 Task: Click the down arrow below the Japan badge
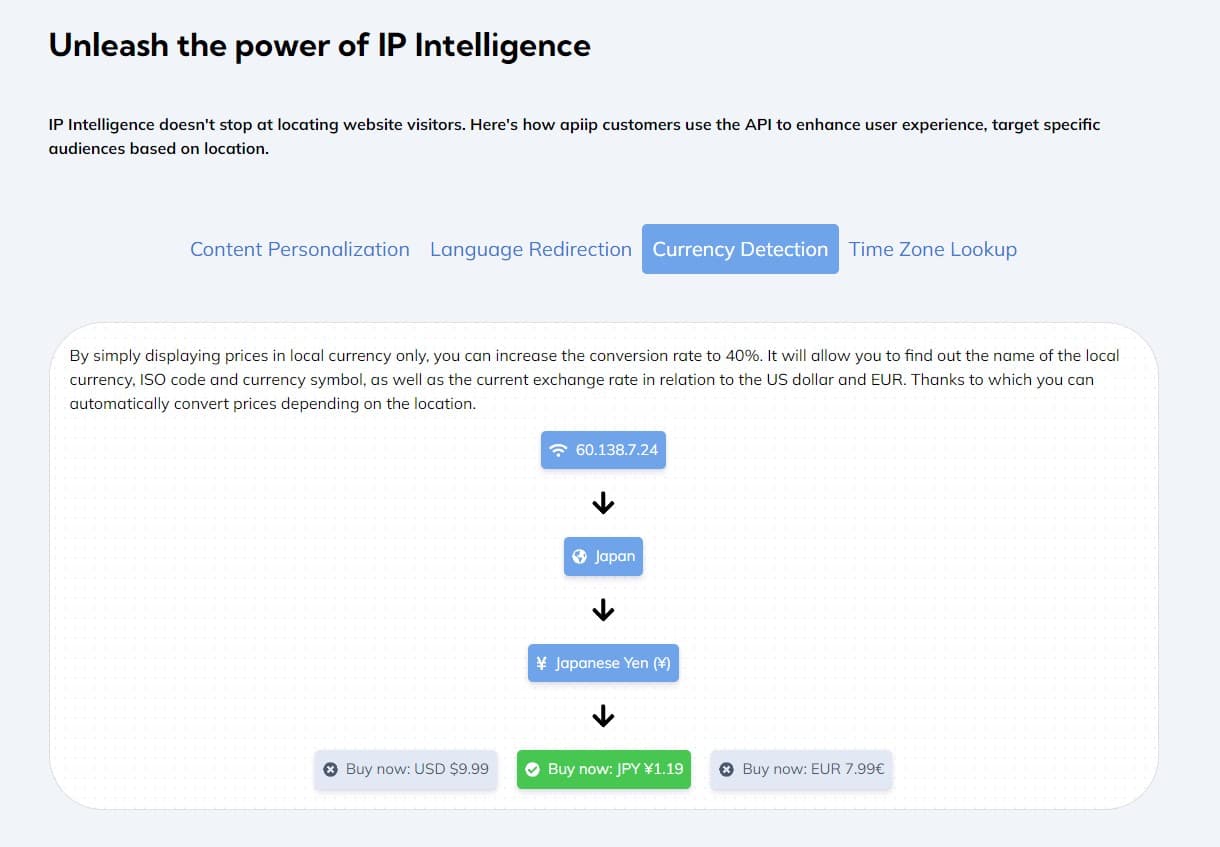(603, 610)
